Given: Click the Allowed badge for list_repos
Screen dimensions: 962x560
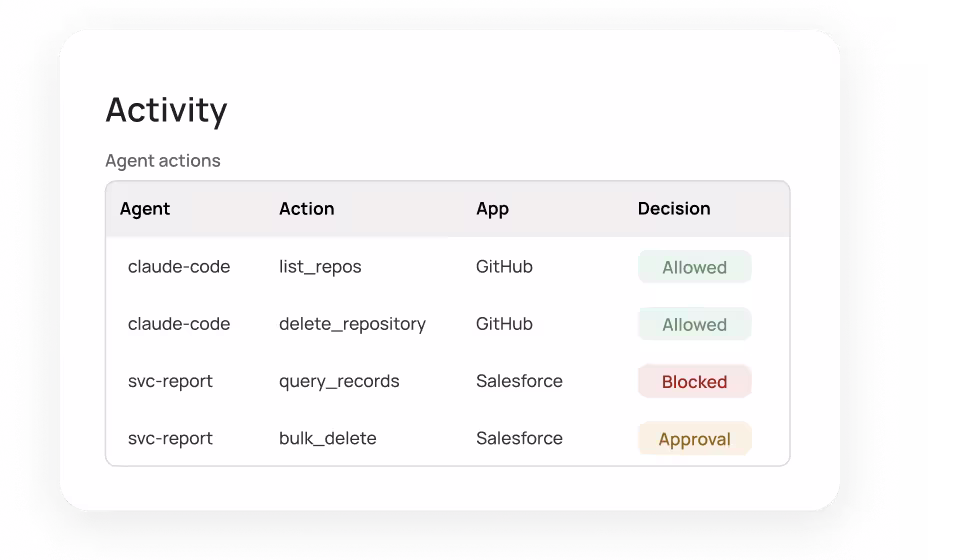Looking at the screenshot, I should [695, 267].
